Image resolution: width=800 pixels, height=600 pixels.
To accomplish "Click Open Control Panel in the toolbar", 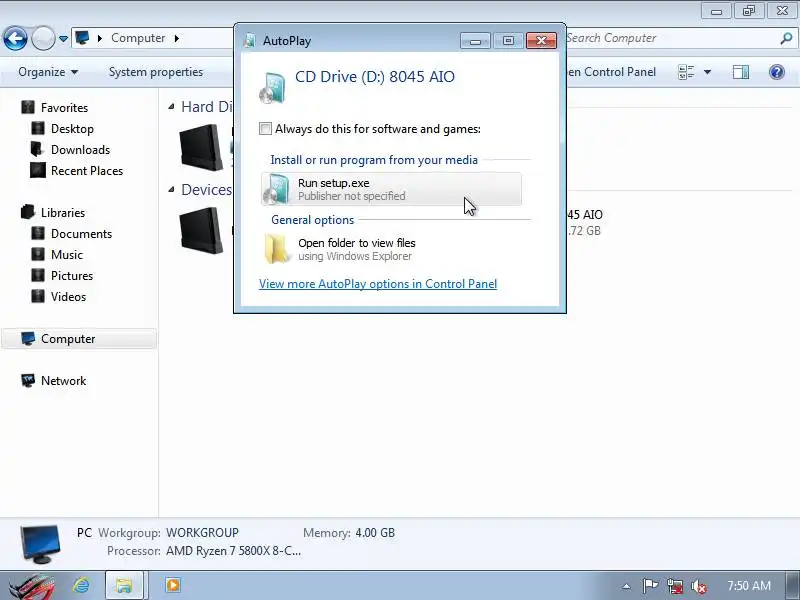I will (x=611, y=72).
